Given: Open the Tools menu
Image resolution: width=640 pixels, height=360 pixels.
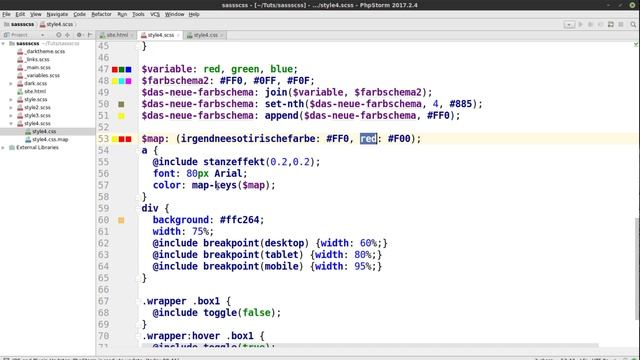Looking at the screenshot, I should [138, 14].
